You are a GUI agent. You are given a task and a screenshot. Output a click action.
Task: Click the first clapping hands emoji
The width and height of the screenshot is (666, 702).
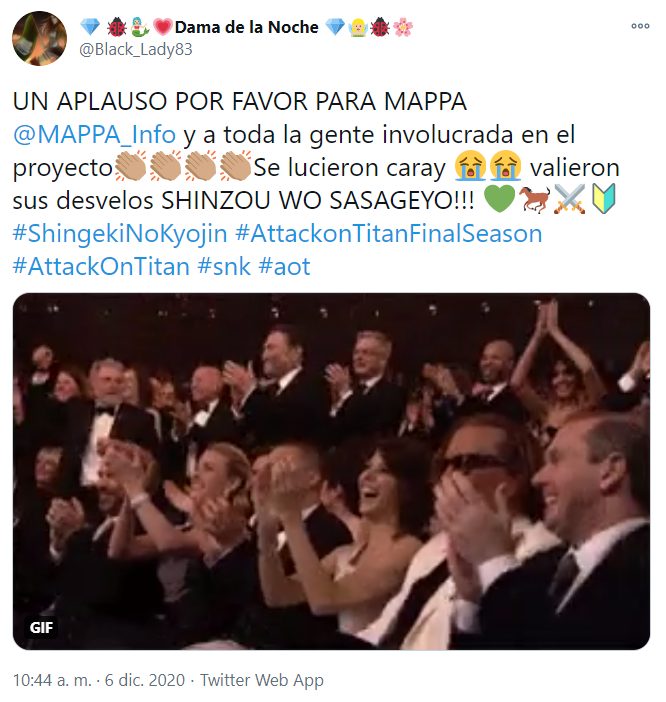[131, 166]
